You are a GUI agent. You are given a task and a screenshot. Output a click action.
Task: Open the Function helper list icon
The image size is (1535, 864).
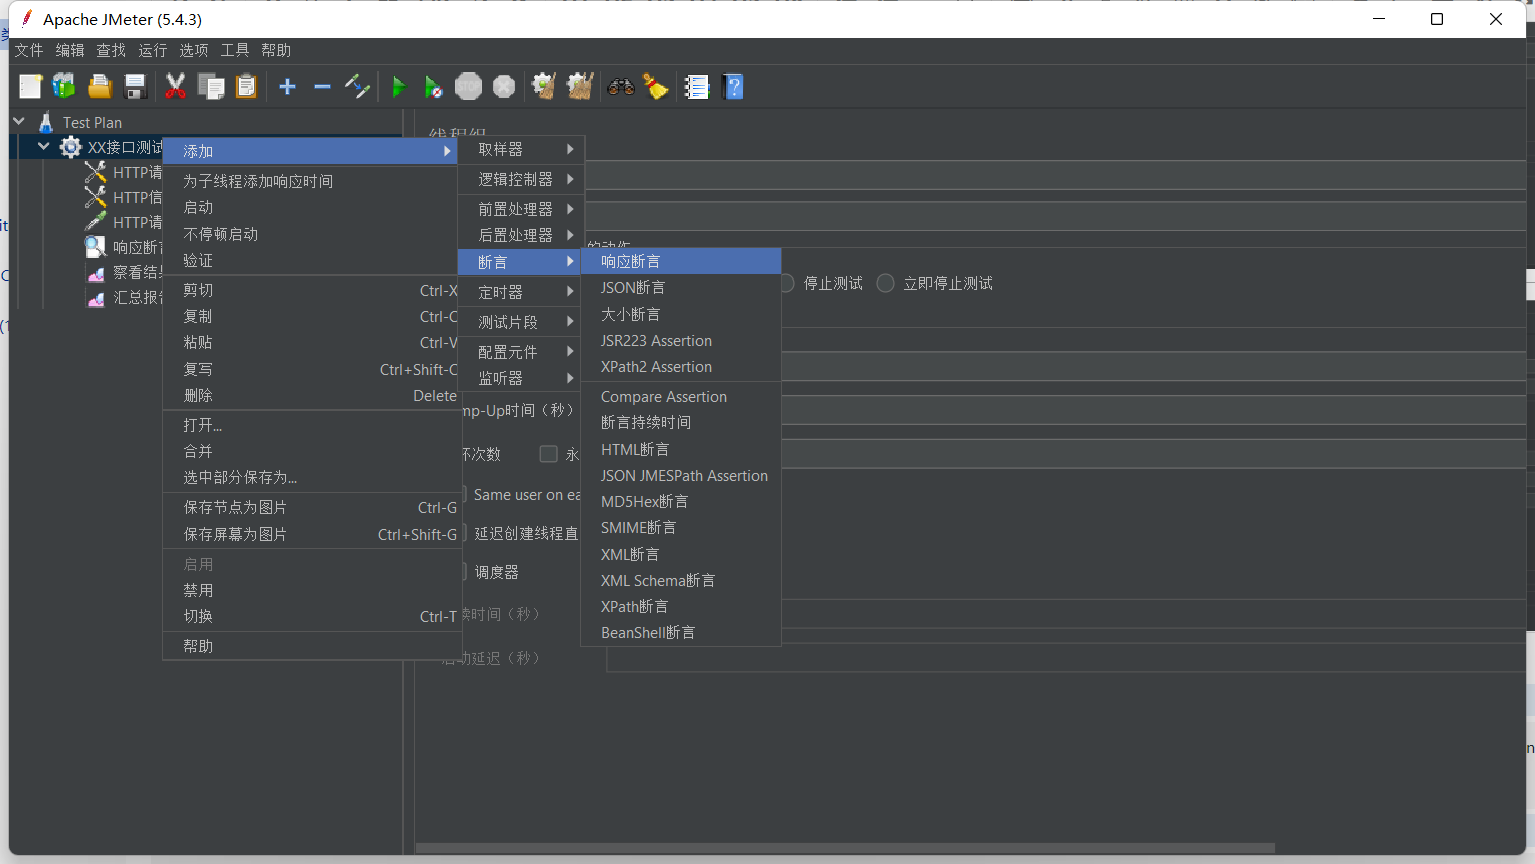[x=697, y=87]
